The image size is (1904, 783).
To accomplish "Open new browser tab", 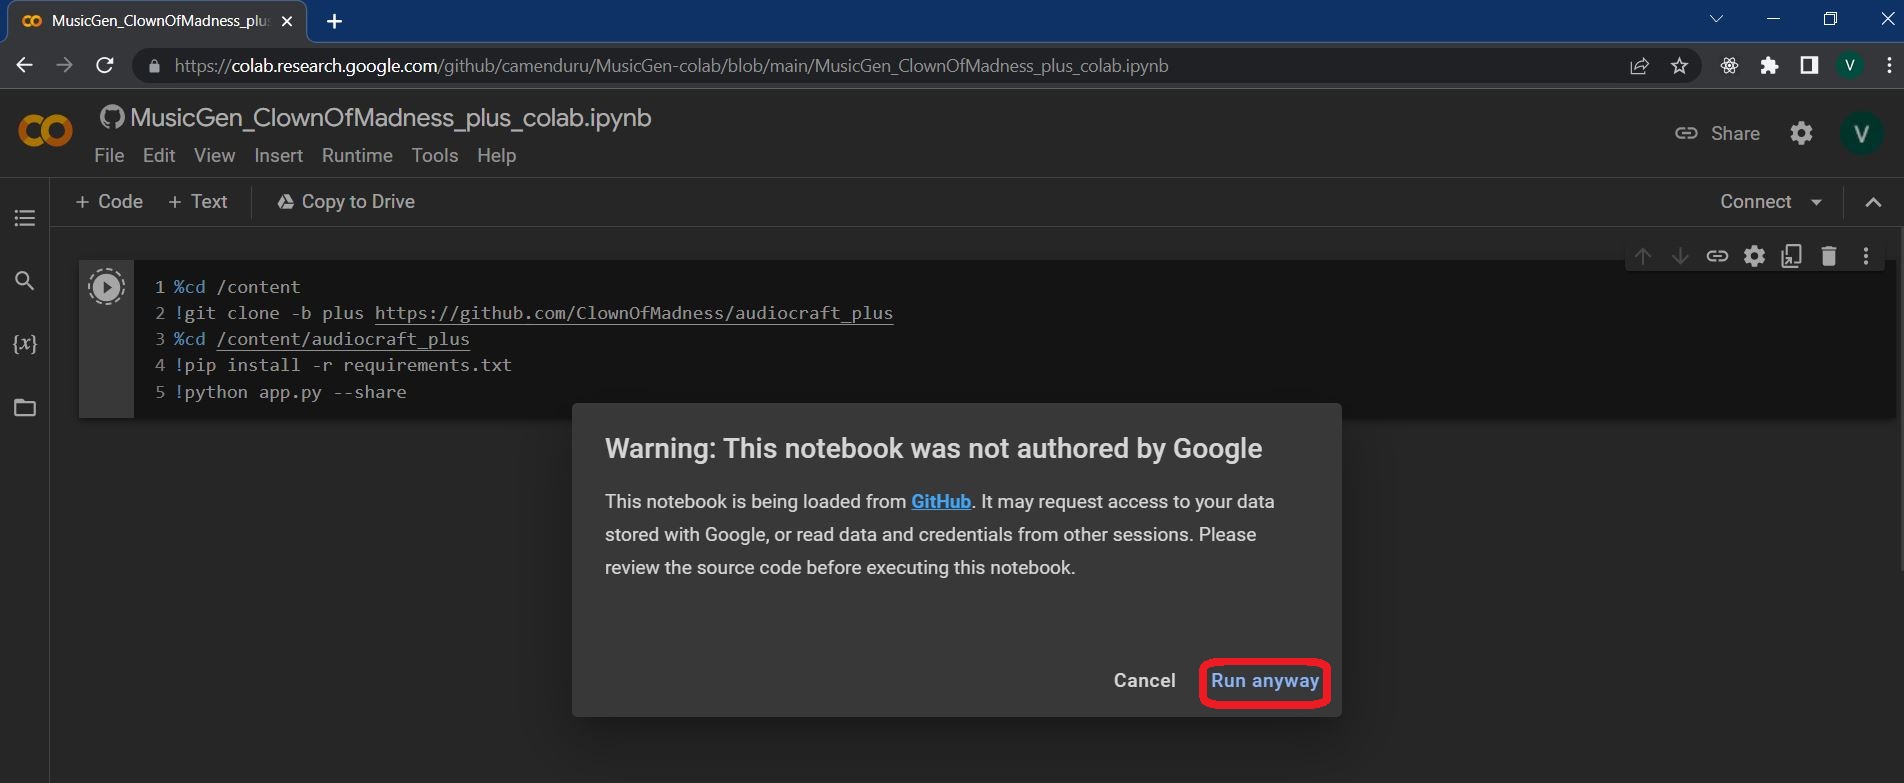I will 334,21.
